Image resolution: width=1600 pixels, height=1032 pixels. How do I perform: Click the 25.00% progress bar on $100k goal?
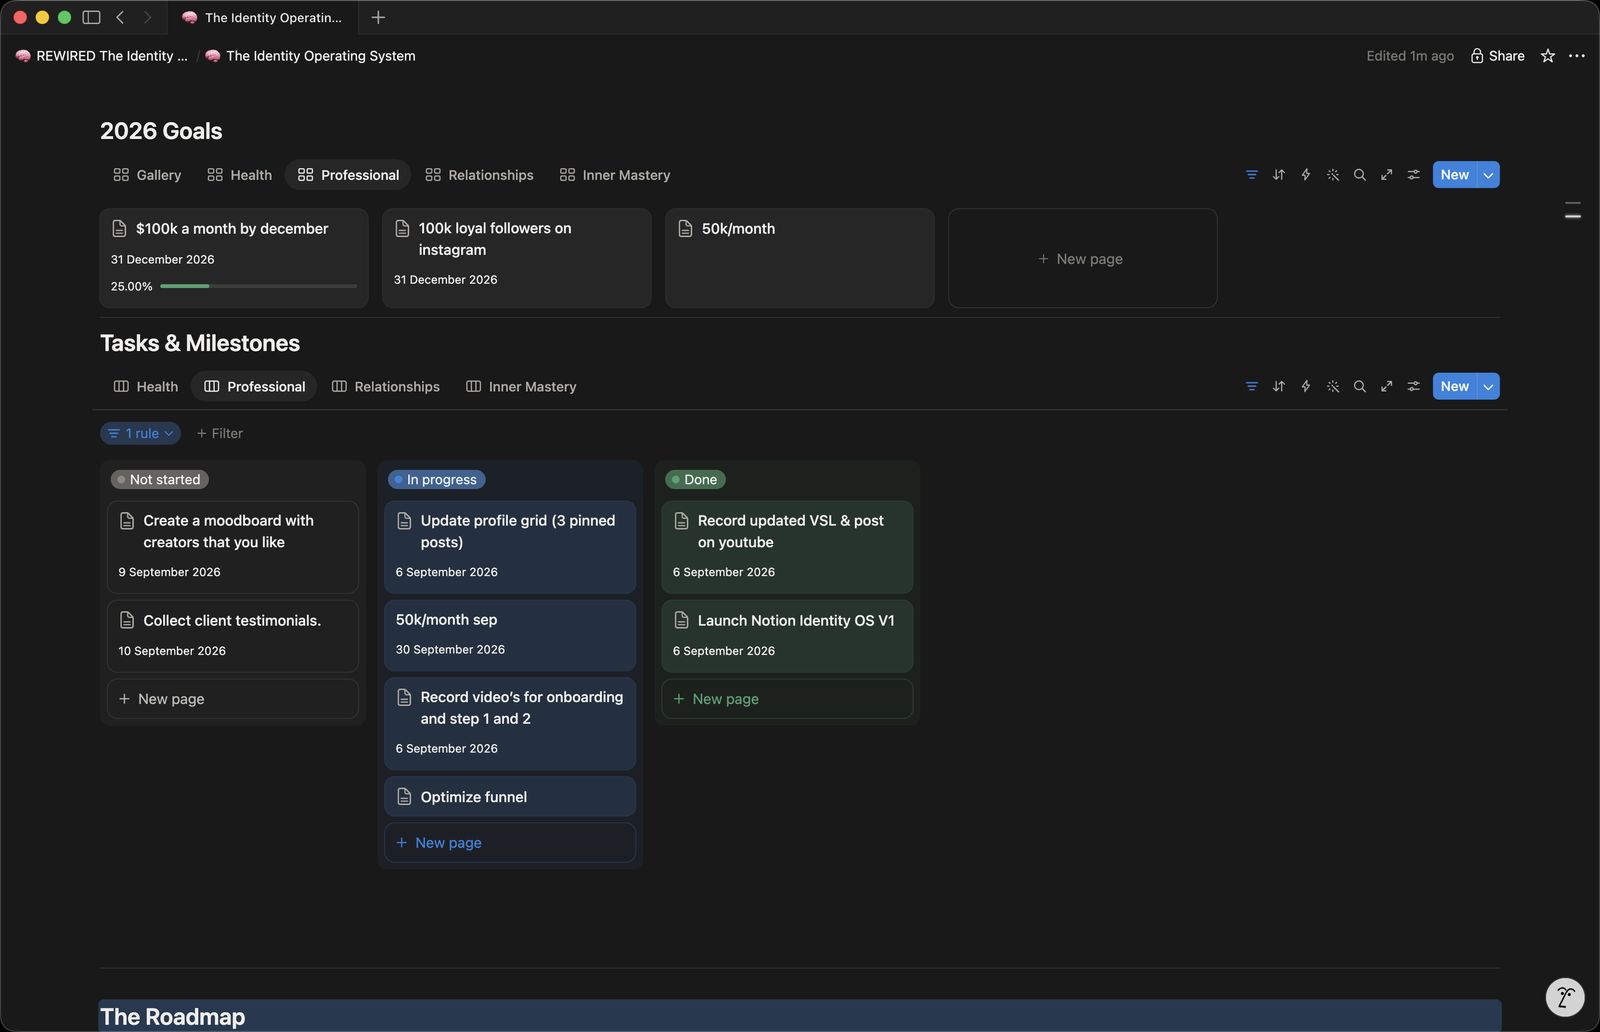pyautogui.click(x=258, y=286)
